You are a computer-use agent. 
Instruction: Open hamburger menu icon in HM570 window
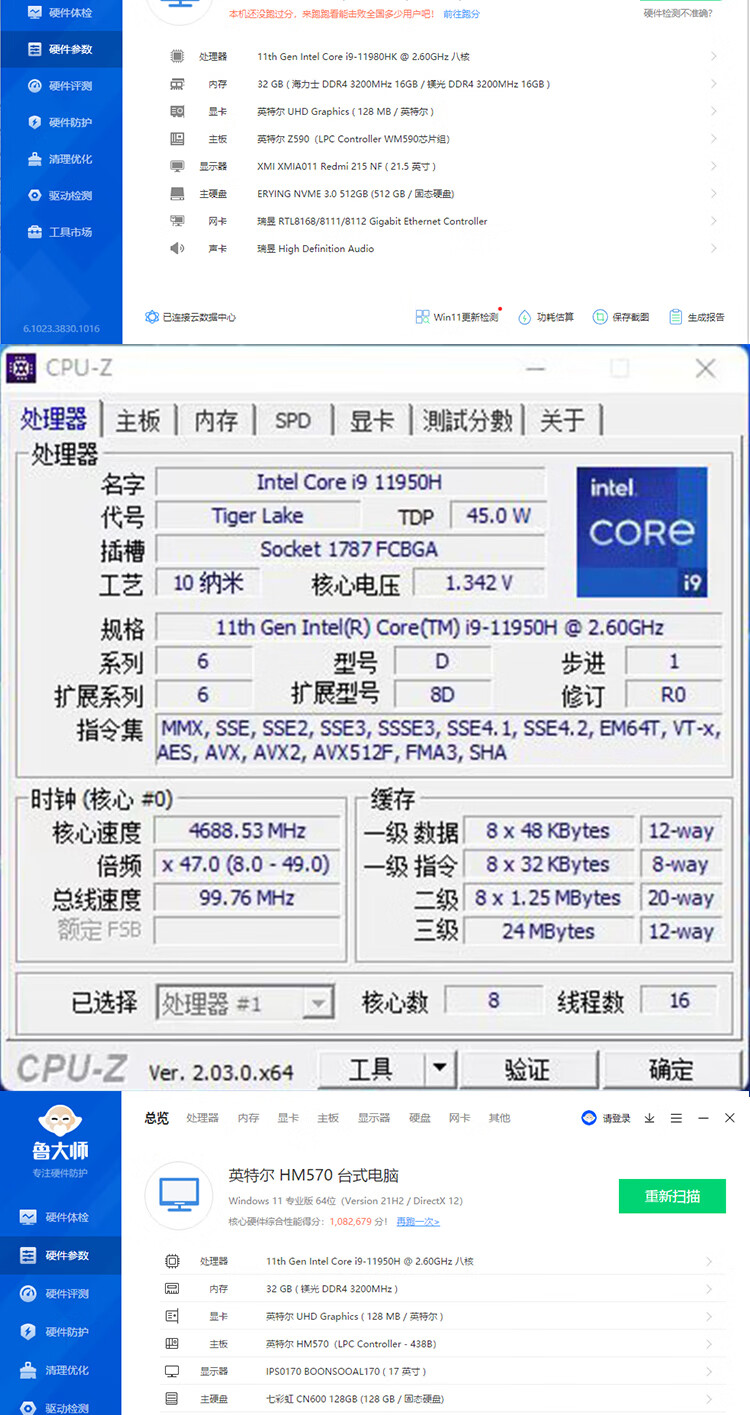coord(677,1118)
